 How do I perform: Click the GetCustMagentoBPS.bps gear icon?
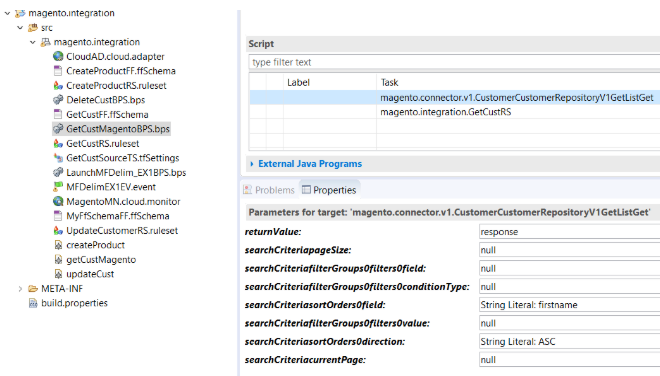[x=58, y=129]
